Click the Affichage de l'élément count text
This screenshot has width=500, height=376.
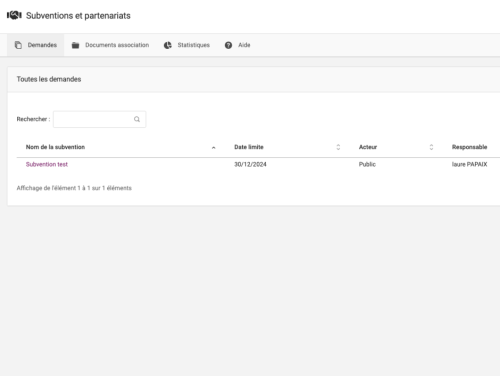coord(74,188)
